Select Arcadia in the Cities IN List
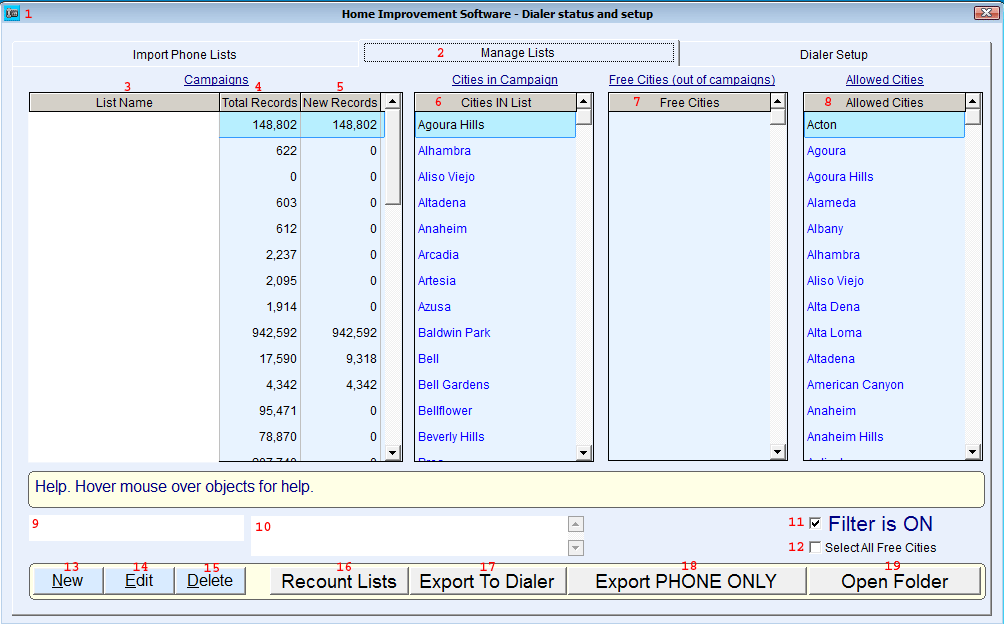Image resolution: width=1004 pixels, height=624 pixels. [x=496, y=255]
